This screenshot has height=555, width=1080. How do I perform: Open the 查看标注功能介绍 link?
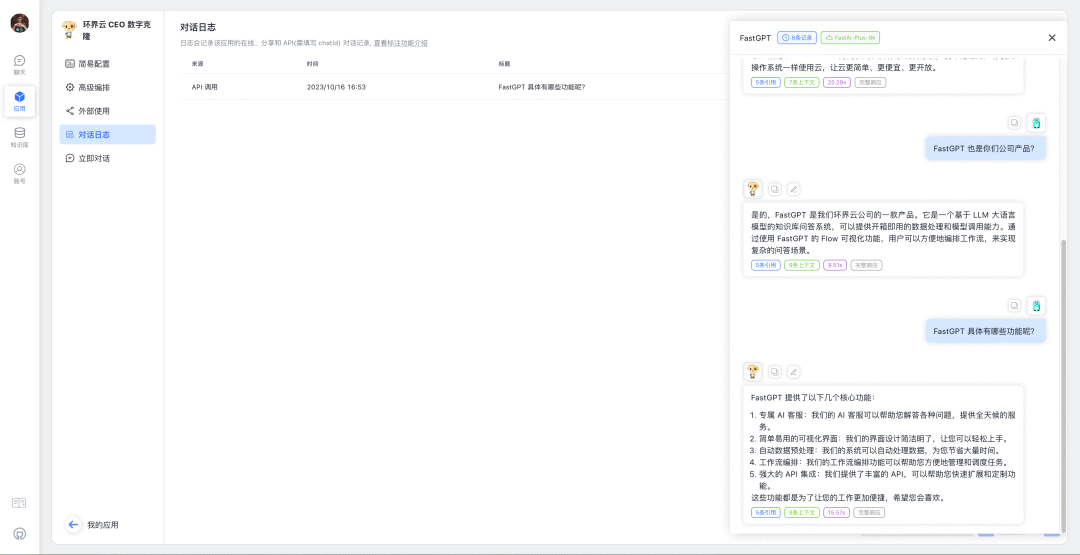400,43
